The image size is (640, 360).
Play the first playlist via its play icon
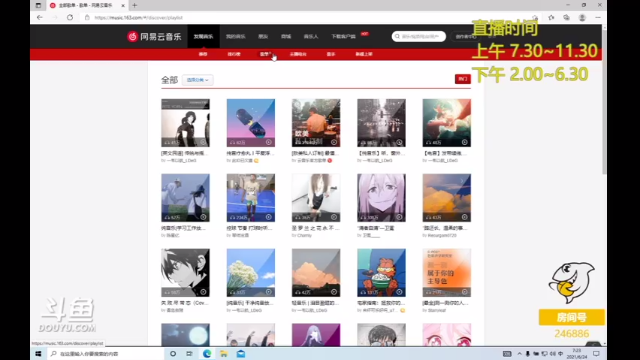(203, 142)
